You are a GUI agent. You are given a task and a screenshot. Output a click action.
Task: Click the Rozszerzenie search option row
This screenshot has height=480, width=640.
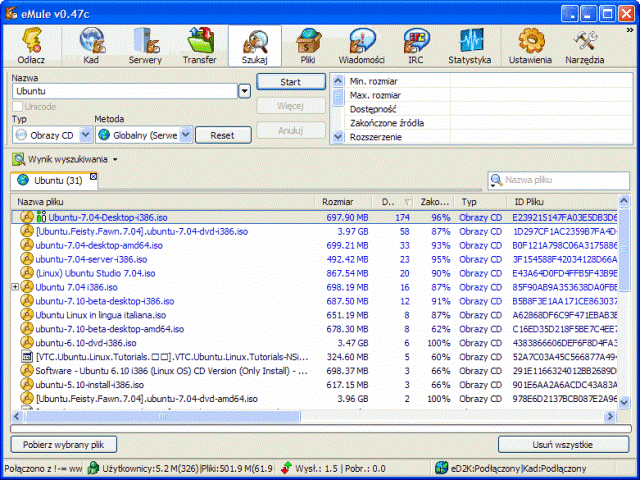[488, 137]
